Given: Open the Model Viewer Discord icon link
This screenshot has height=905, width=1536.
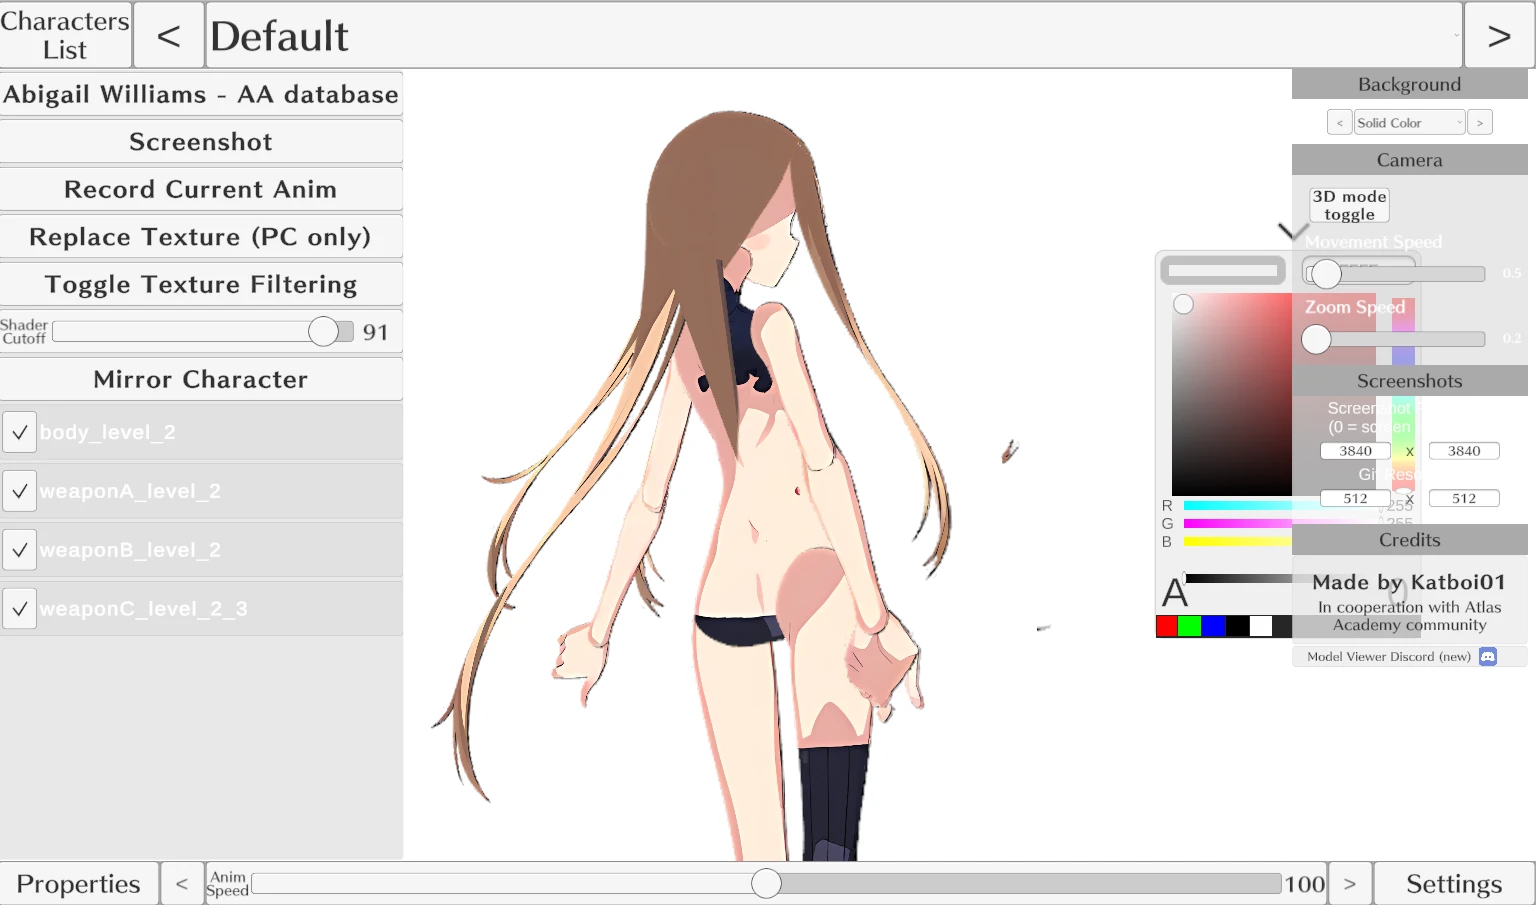Looking at the screenshot, I should [x=1488, y=657].
